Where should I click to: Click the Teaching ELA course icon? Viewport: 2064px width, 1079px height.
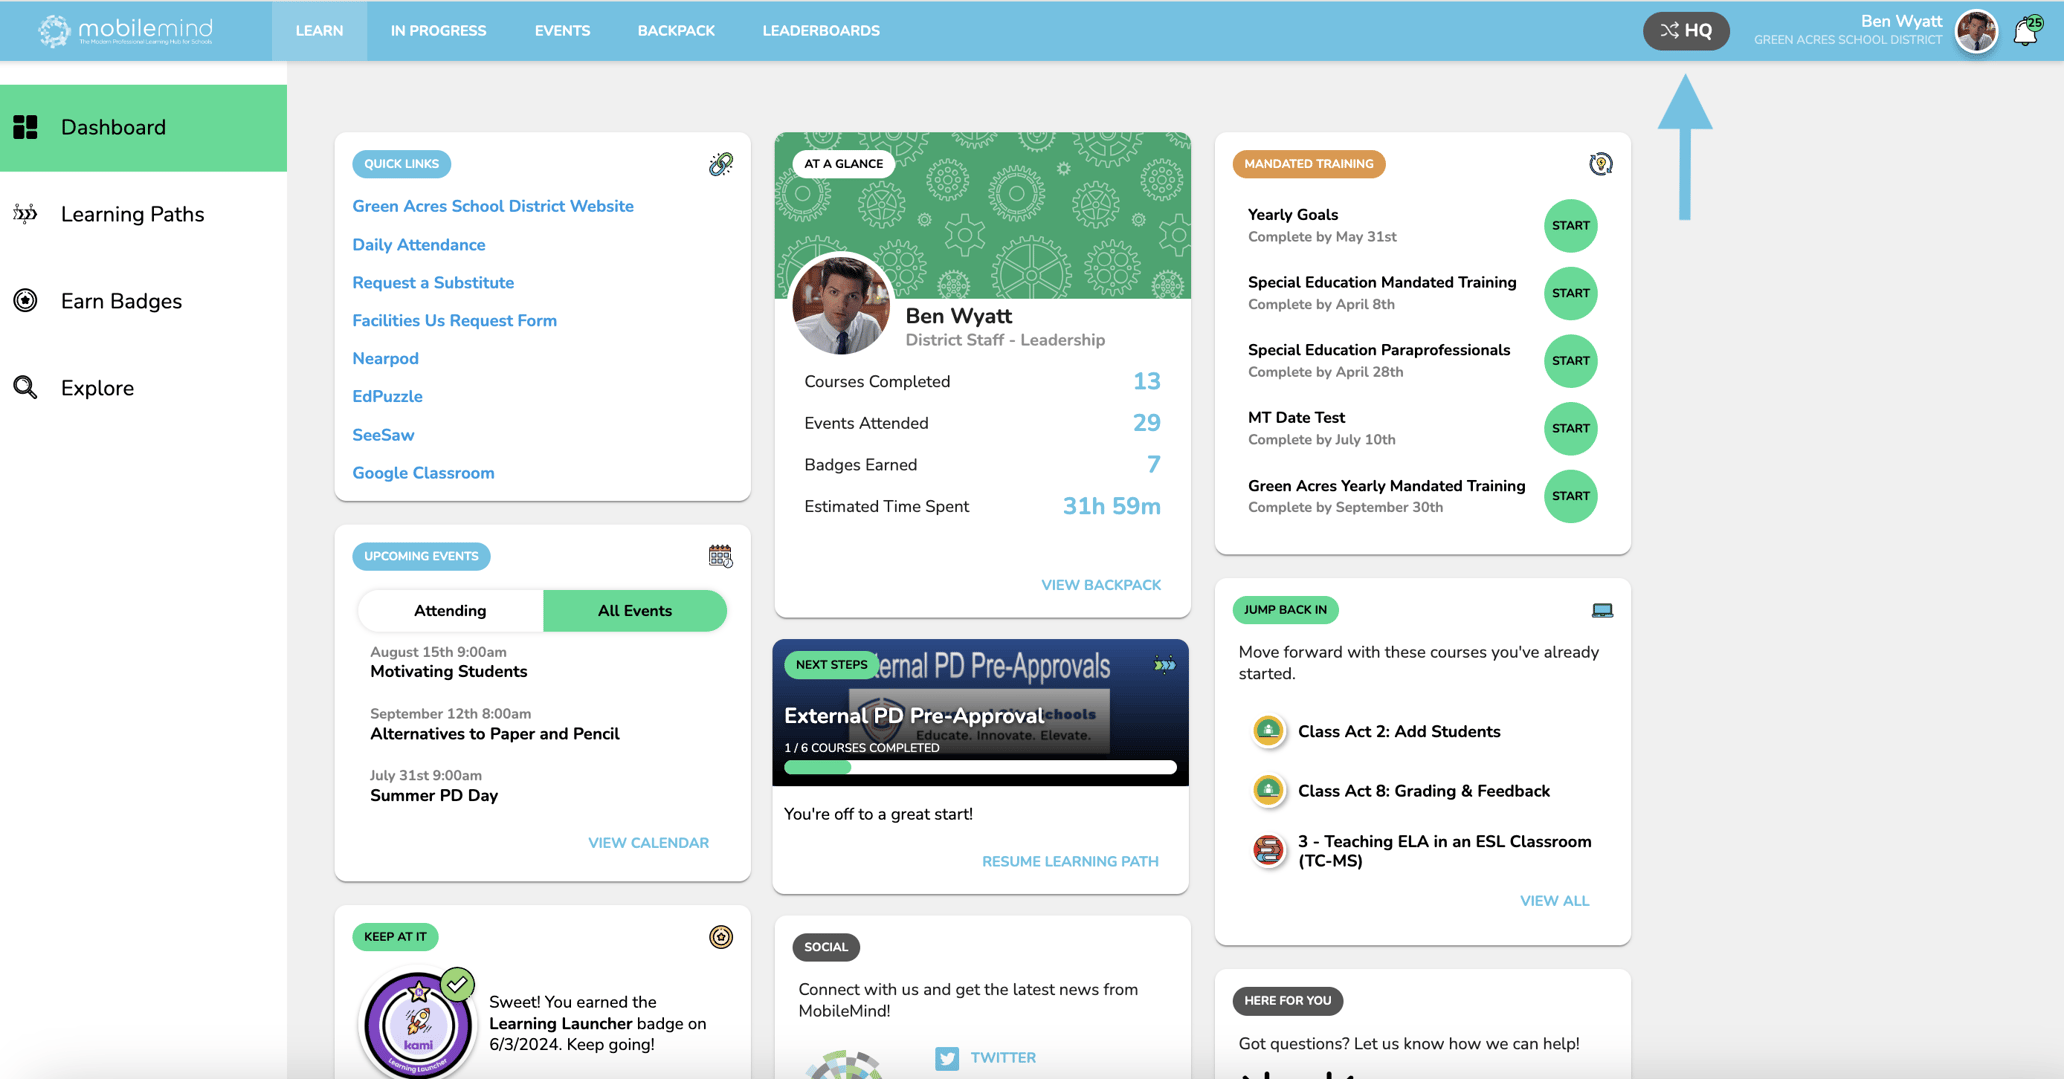1268,851
